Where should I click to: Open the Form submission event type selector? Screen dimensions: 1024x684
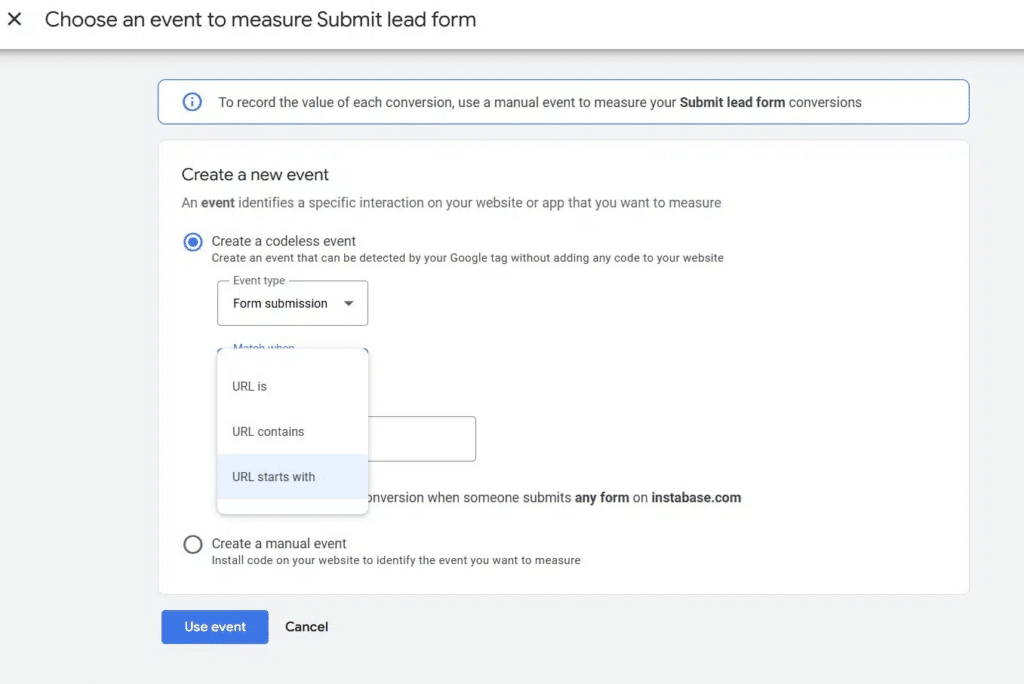(292, 303)
